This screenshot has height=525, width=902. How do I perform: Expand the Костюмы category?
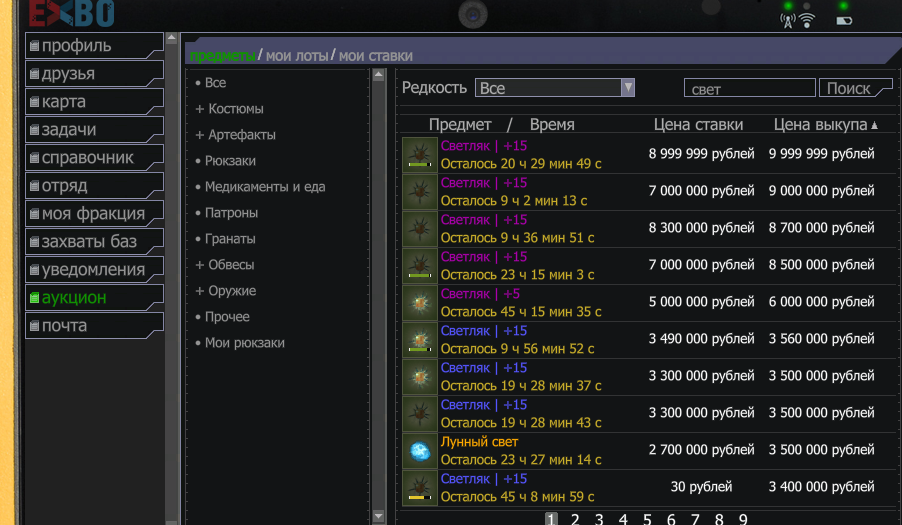[230, 109]
